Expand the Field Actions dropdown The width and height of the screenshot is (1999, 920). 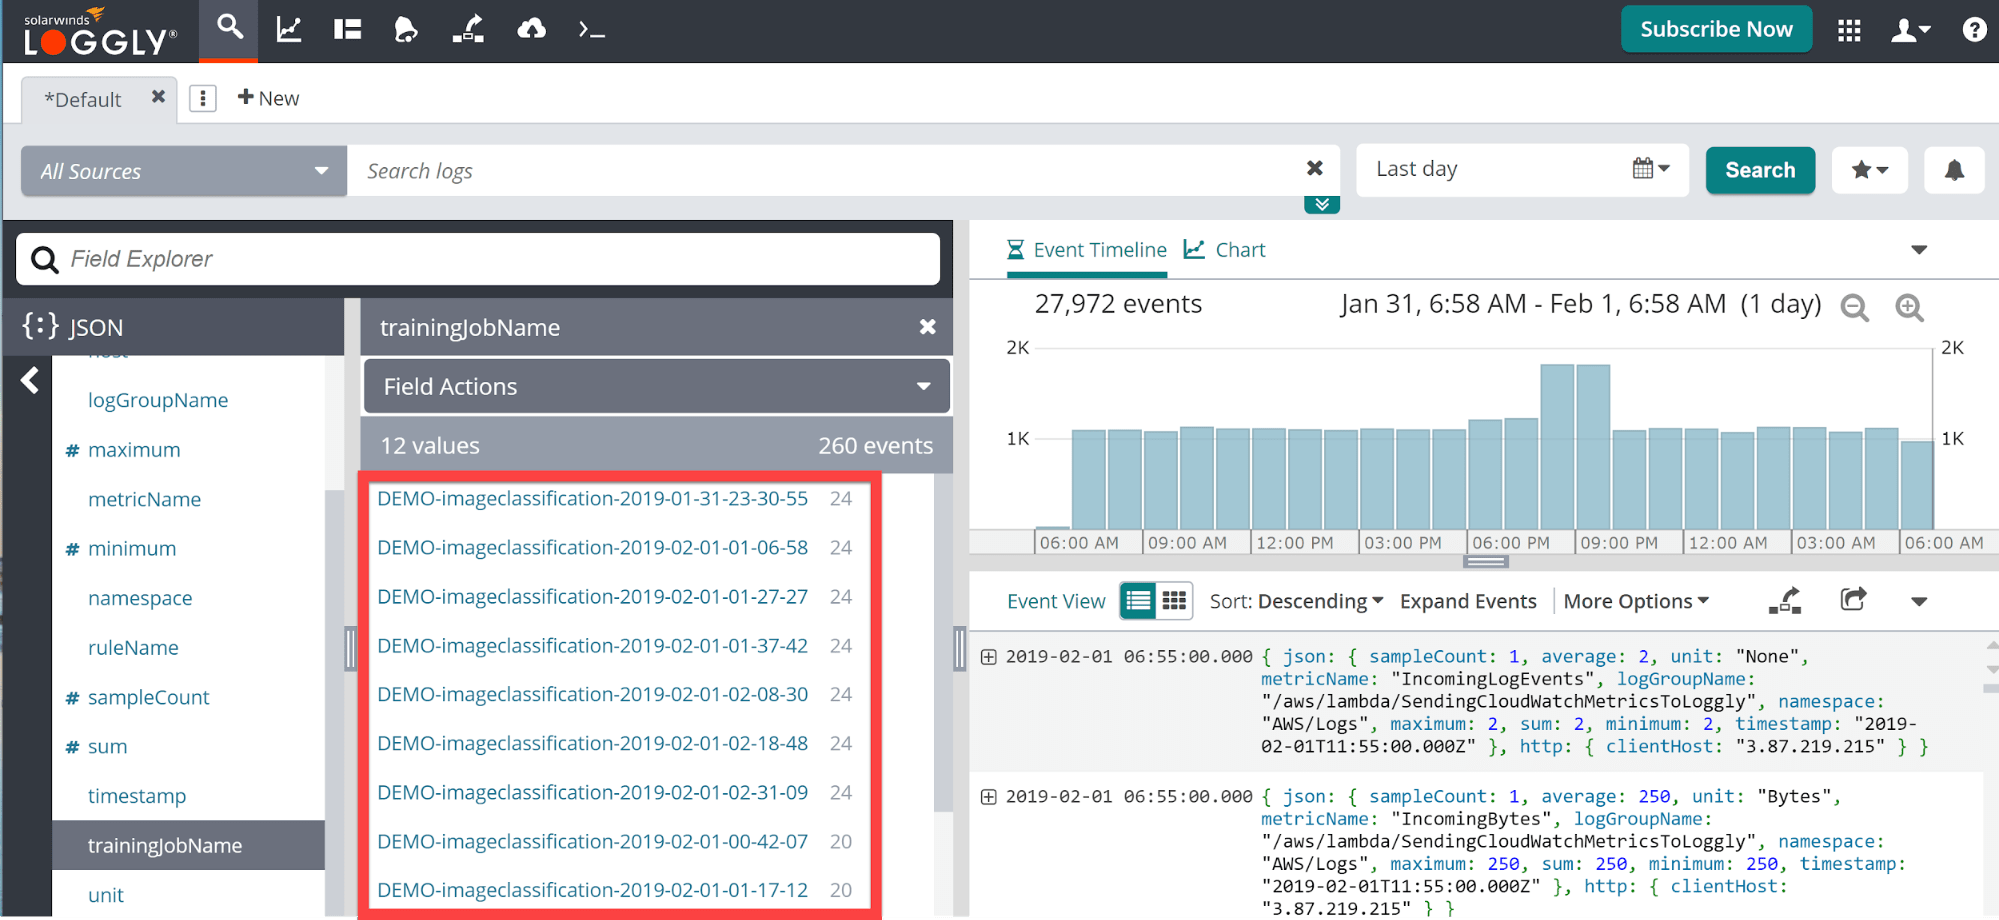coord(656,387)
